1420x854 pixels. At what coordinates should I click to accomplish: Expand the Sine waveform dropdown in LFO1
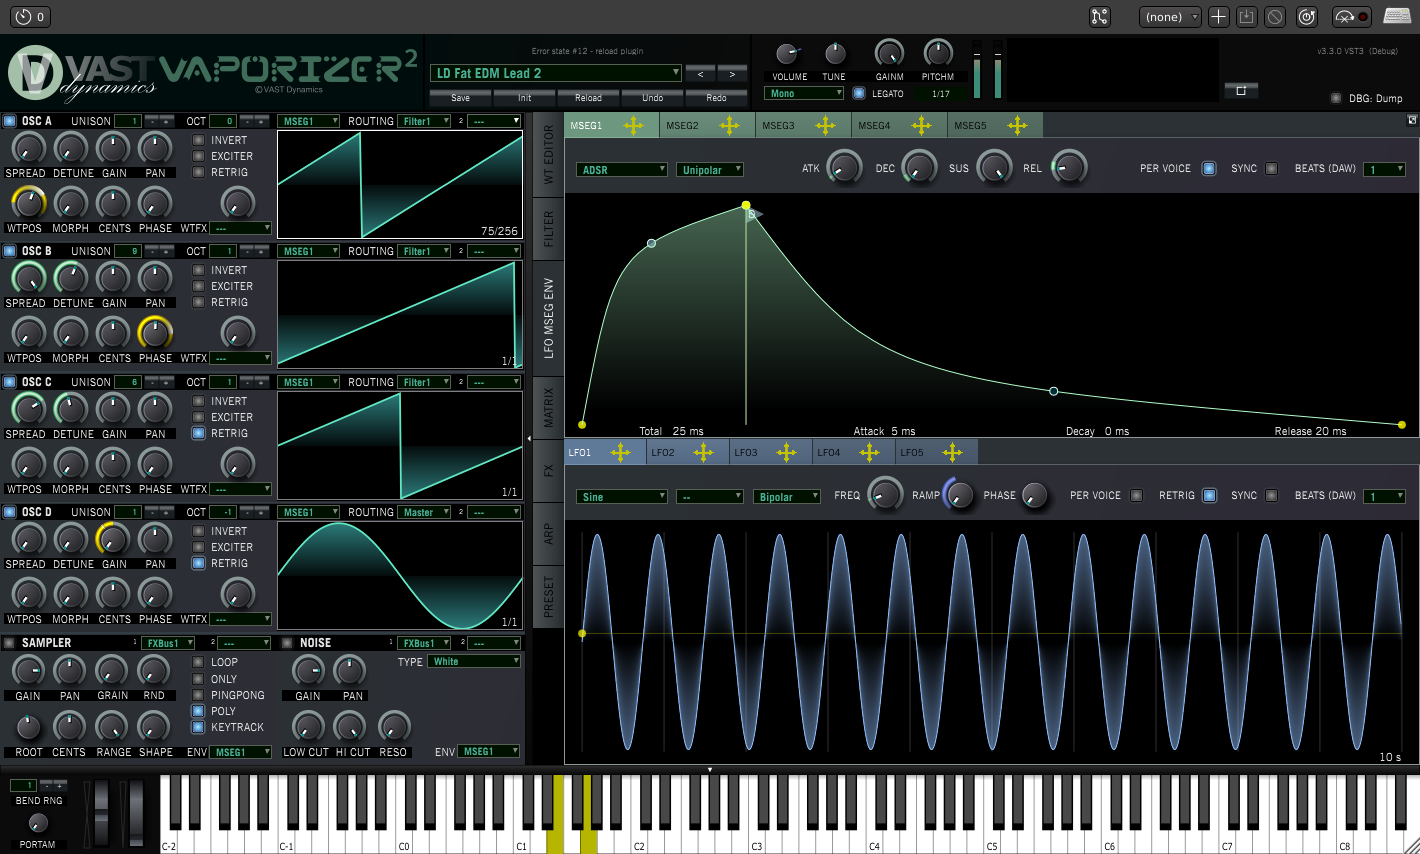point(621,497)
